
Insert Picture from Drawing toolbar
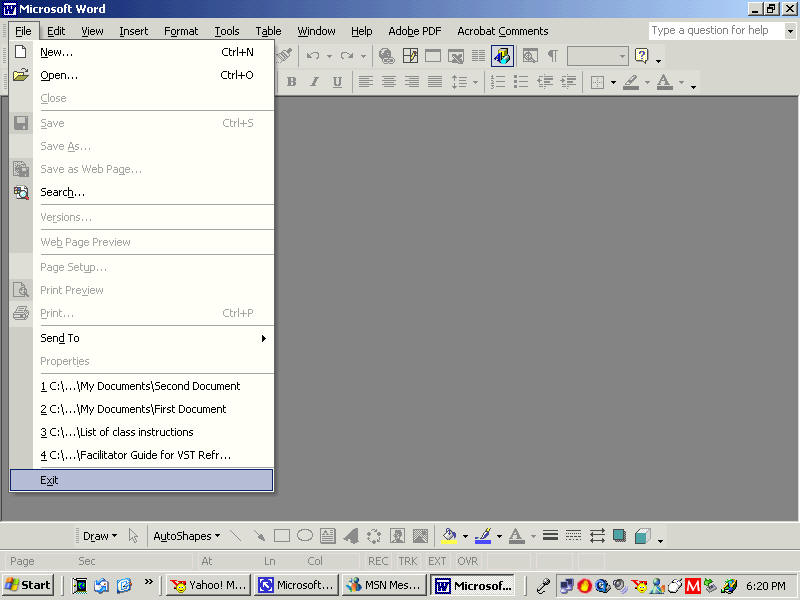click(x=420, y=536)
